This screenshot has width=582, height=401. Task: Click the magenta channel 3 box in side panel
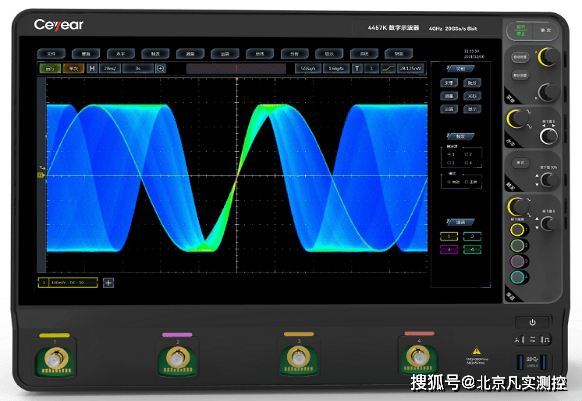tap(449, 250)
